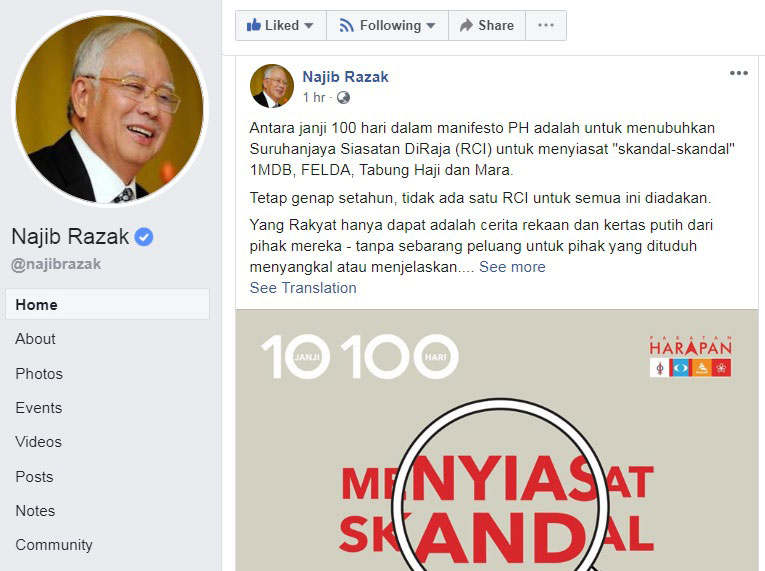The image size is (765, 571).
Task: Open the page's three-dot more menu
Action: pyautogui.click(x=545, y=25)
